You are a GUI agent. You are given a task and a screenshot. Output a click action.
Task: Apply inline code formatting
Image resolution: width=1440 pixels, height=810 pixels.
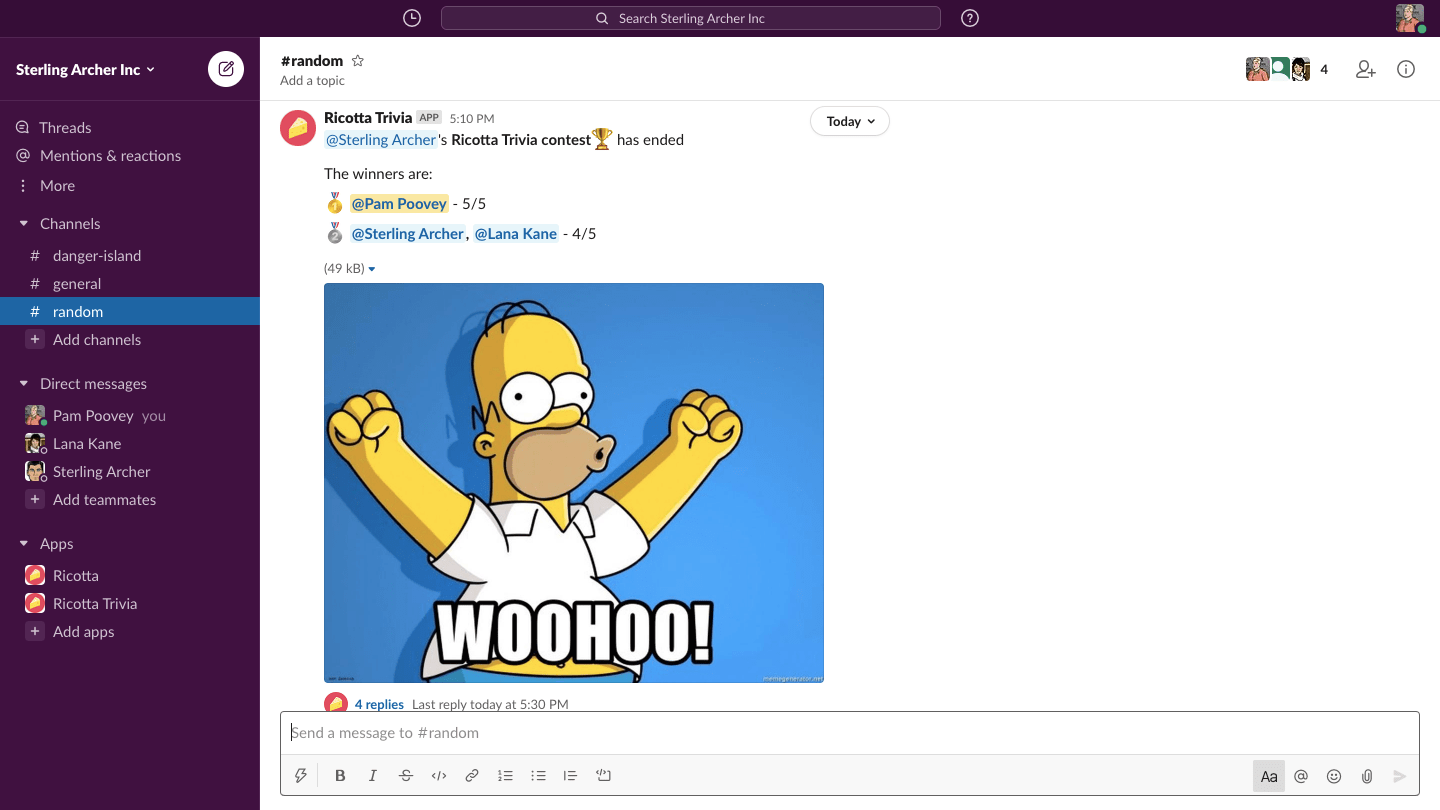439,775
